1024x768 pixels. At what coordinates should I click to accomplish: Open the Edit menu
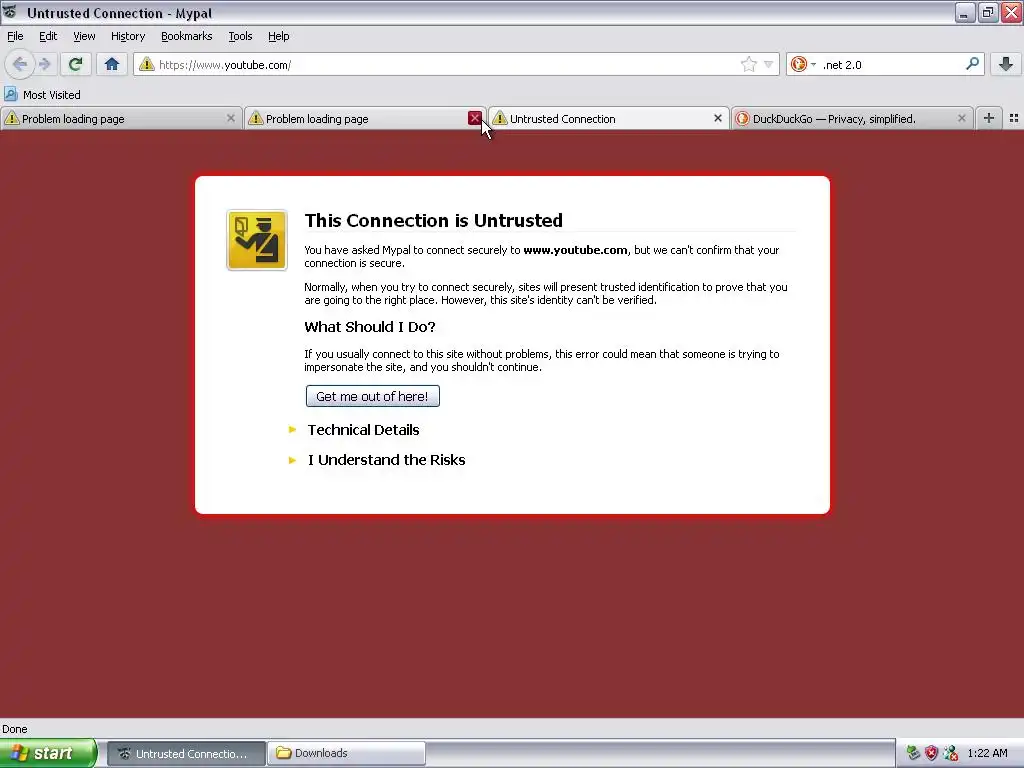[48, 36]
